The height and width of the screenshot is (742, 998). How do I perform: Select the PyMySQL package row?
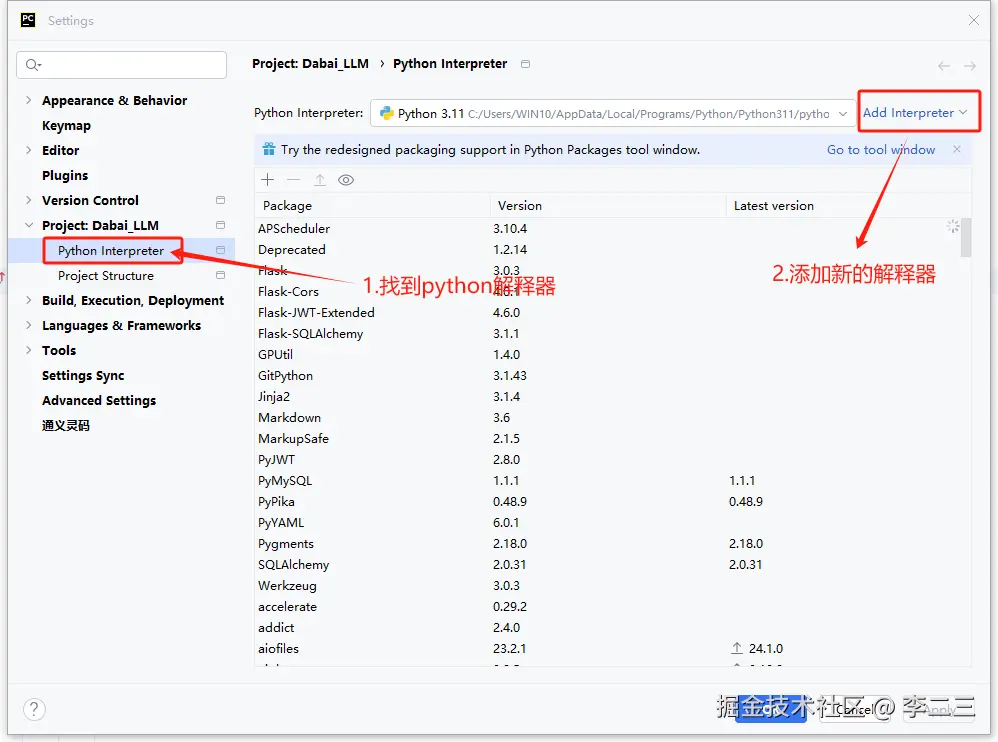pyautogui.click(x=608, y=480)
